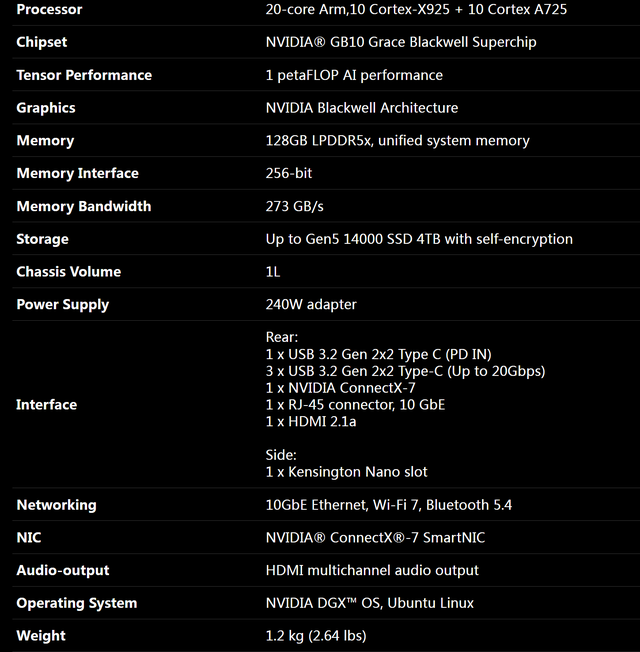640x652 pixels.
Task: Click the Storage row label
Action: 42,239
